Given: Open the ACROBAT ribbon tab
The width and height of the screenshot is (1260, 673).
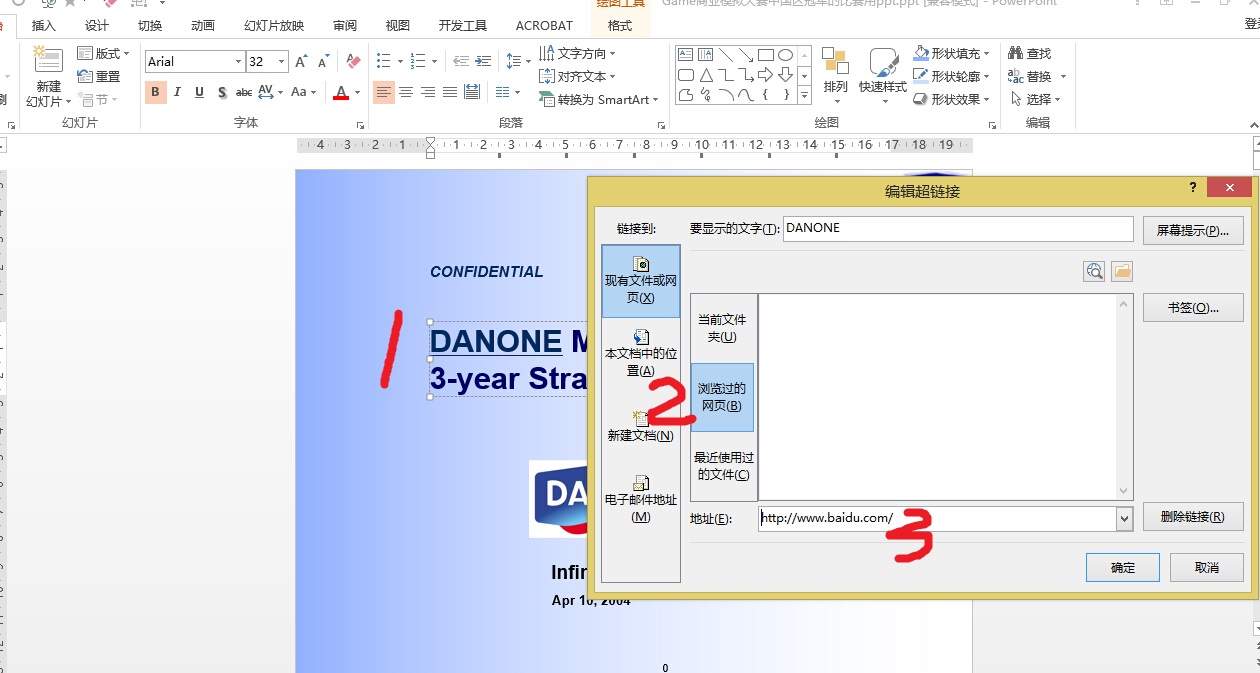Looking at the screenshot, I should click(544, 26).
